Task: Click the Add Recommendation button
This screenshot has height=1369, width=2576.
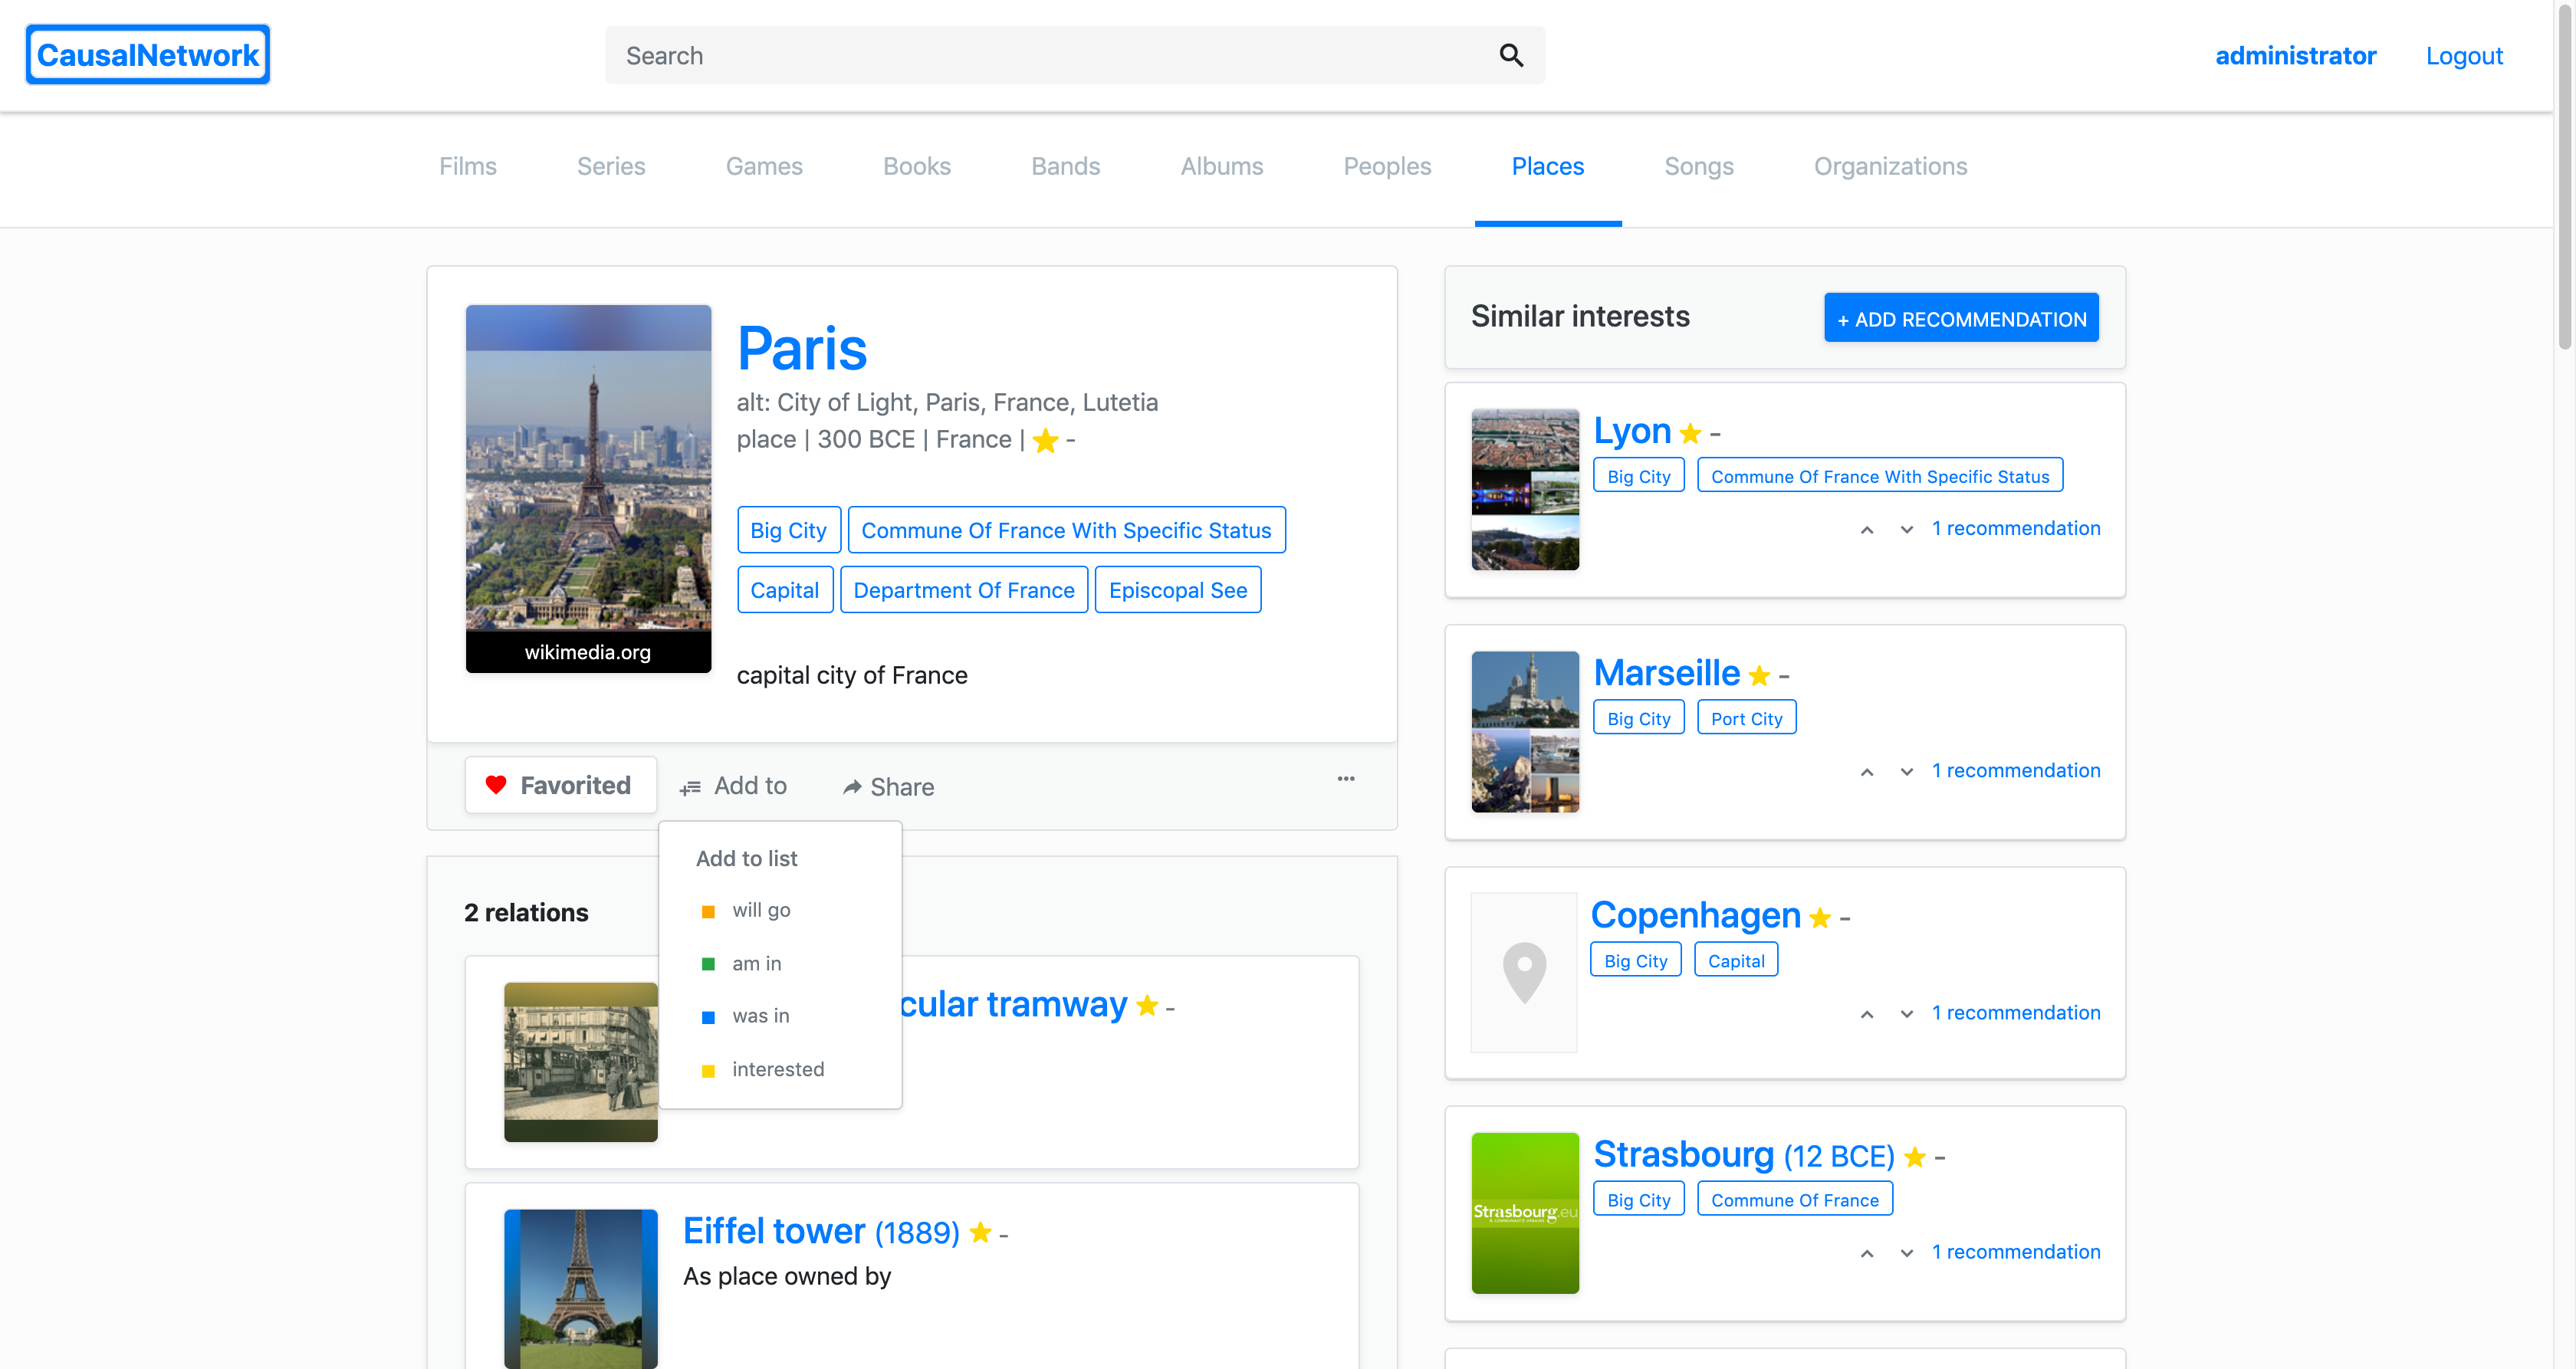Action: (1960, 319)
